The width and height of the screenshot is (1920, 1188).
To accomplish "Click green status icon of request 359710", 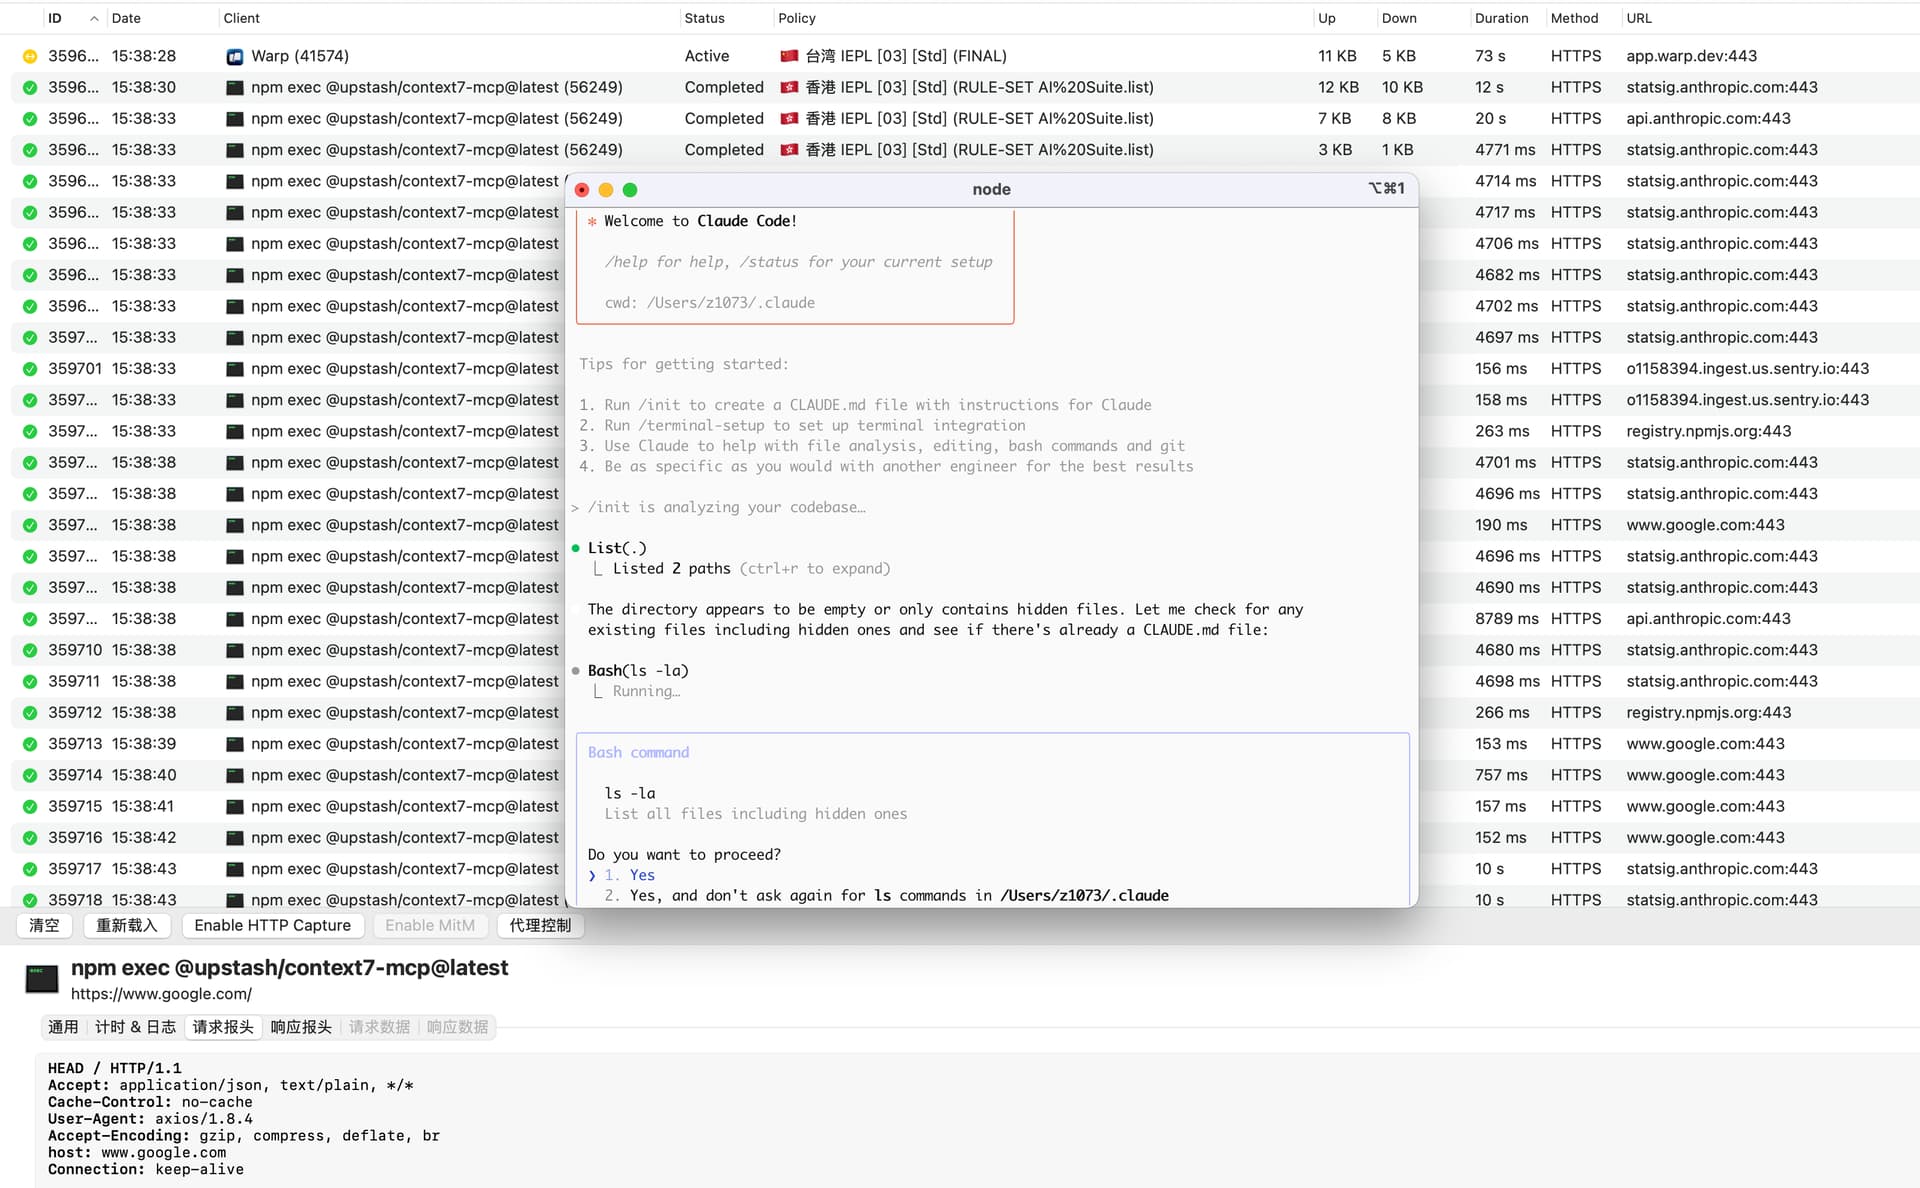I will point(30,650).
